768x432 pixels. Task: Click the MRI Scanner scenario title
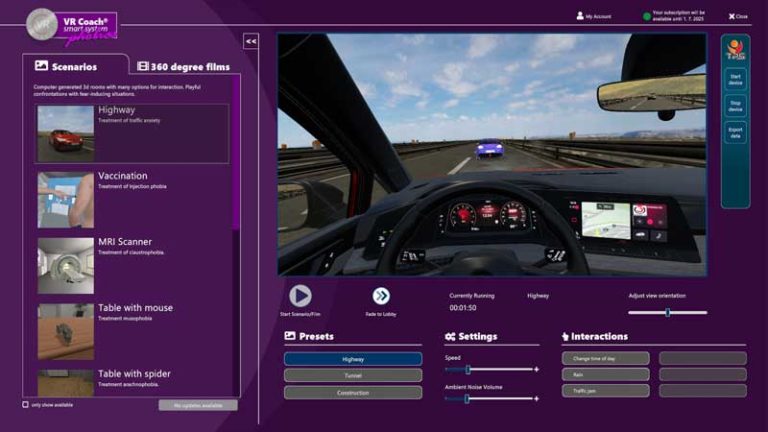[x=125, y=242]
